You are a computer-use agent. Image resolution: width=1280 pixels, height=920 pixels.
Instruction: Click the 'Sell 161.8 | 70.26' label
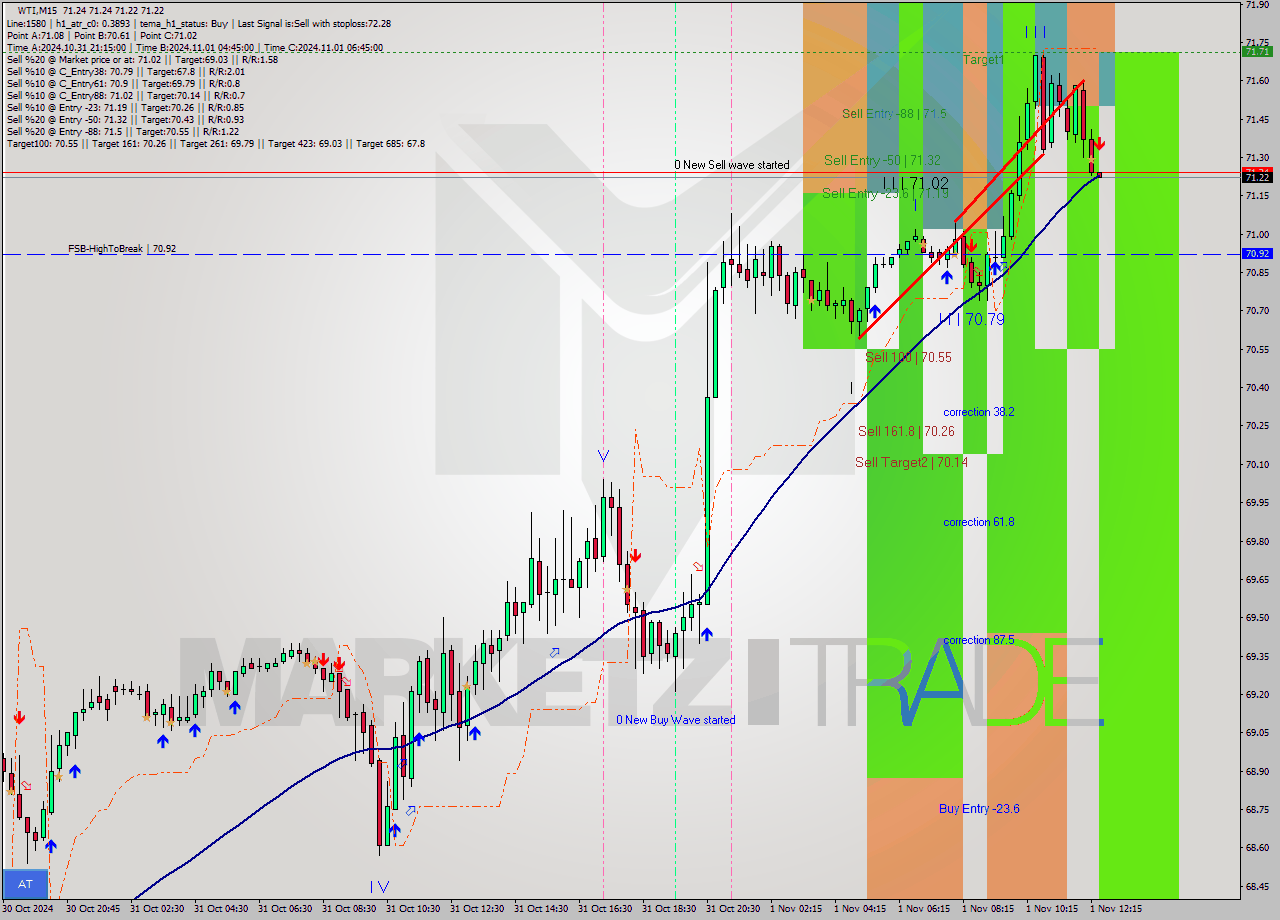tap(906, 431)
